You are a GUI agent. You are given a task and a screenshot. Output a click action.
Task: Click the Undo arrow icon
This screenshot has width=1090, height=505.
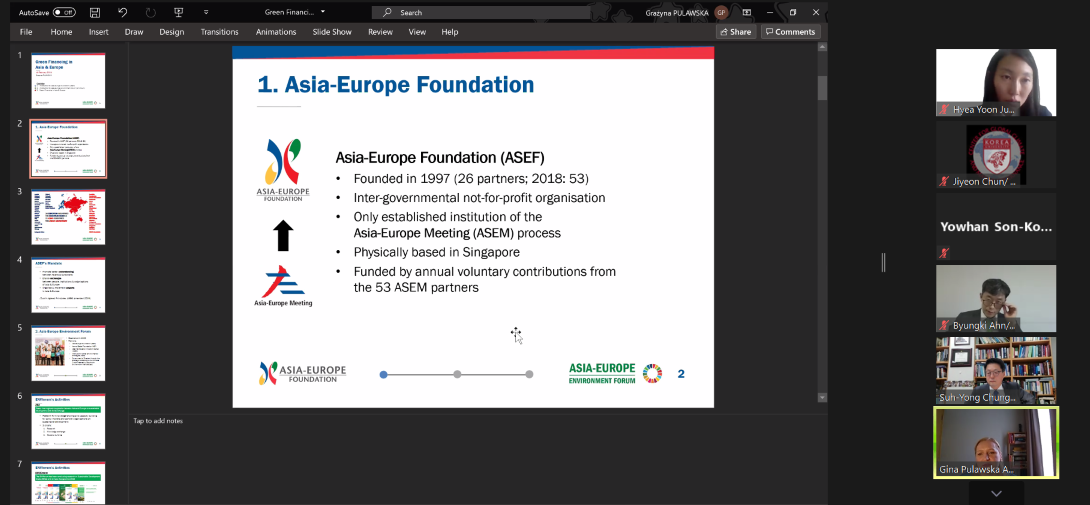pos(123,13)
